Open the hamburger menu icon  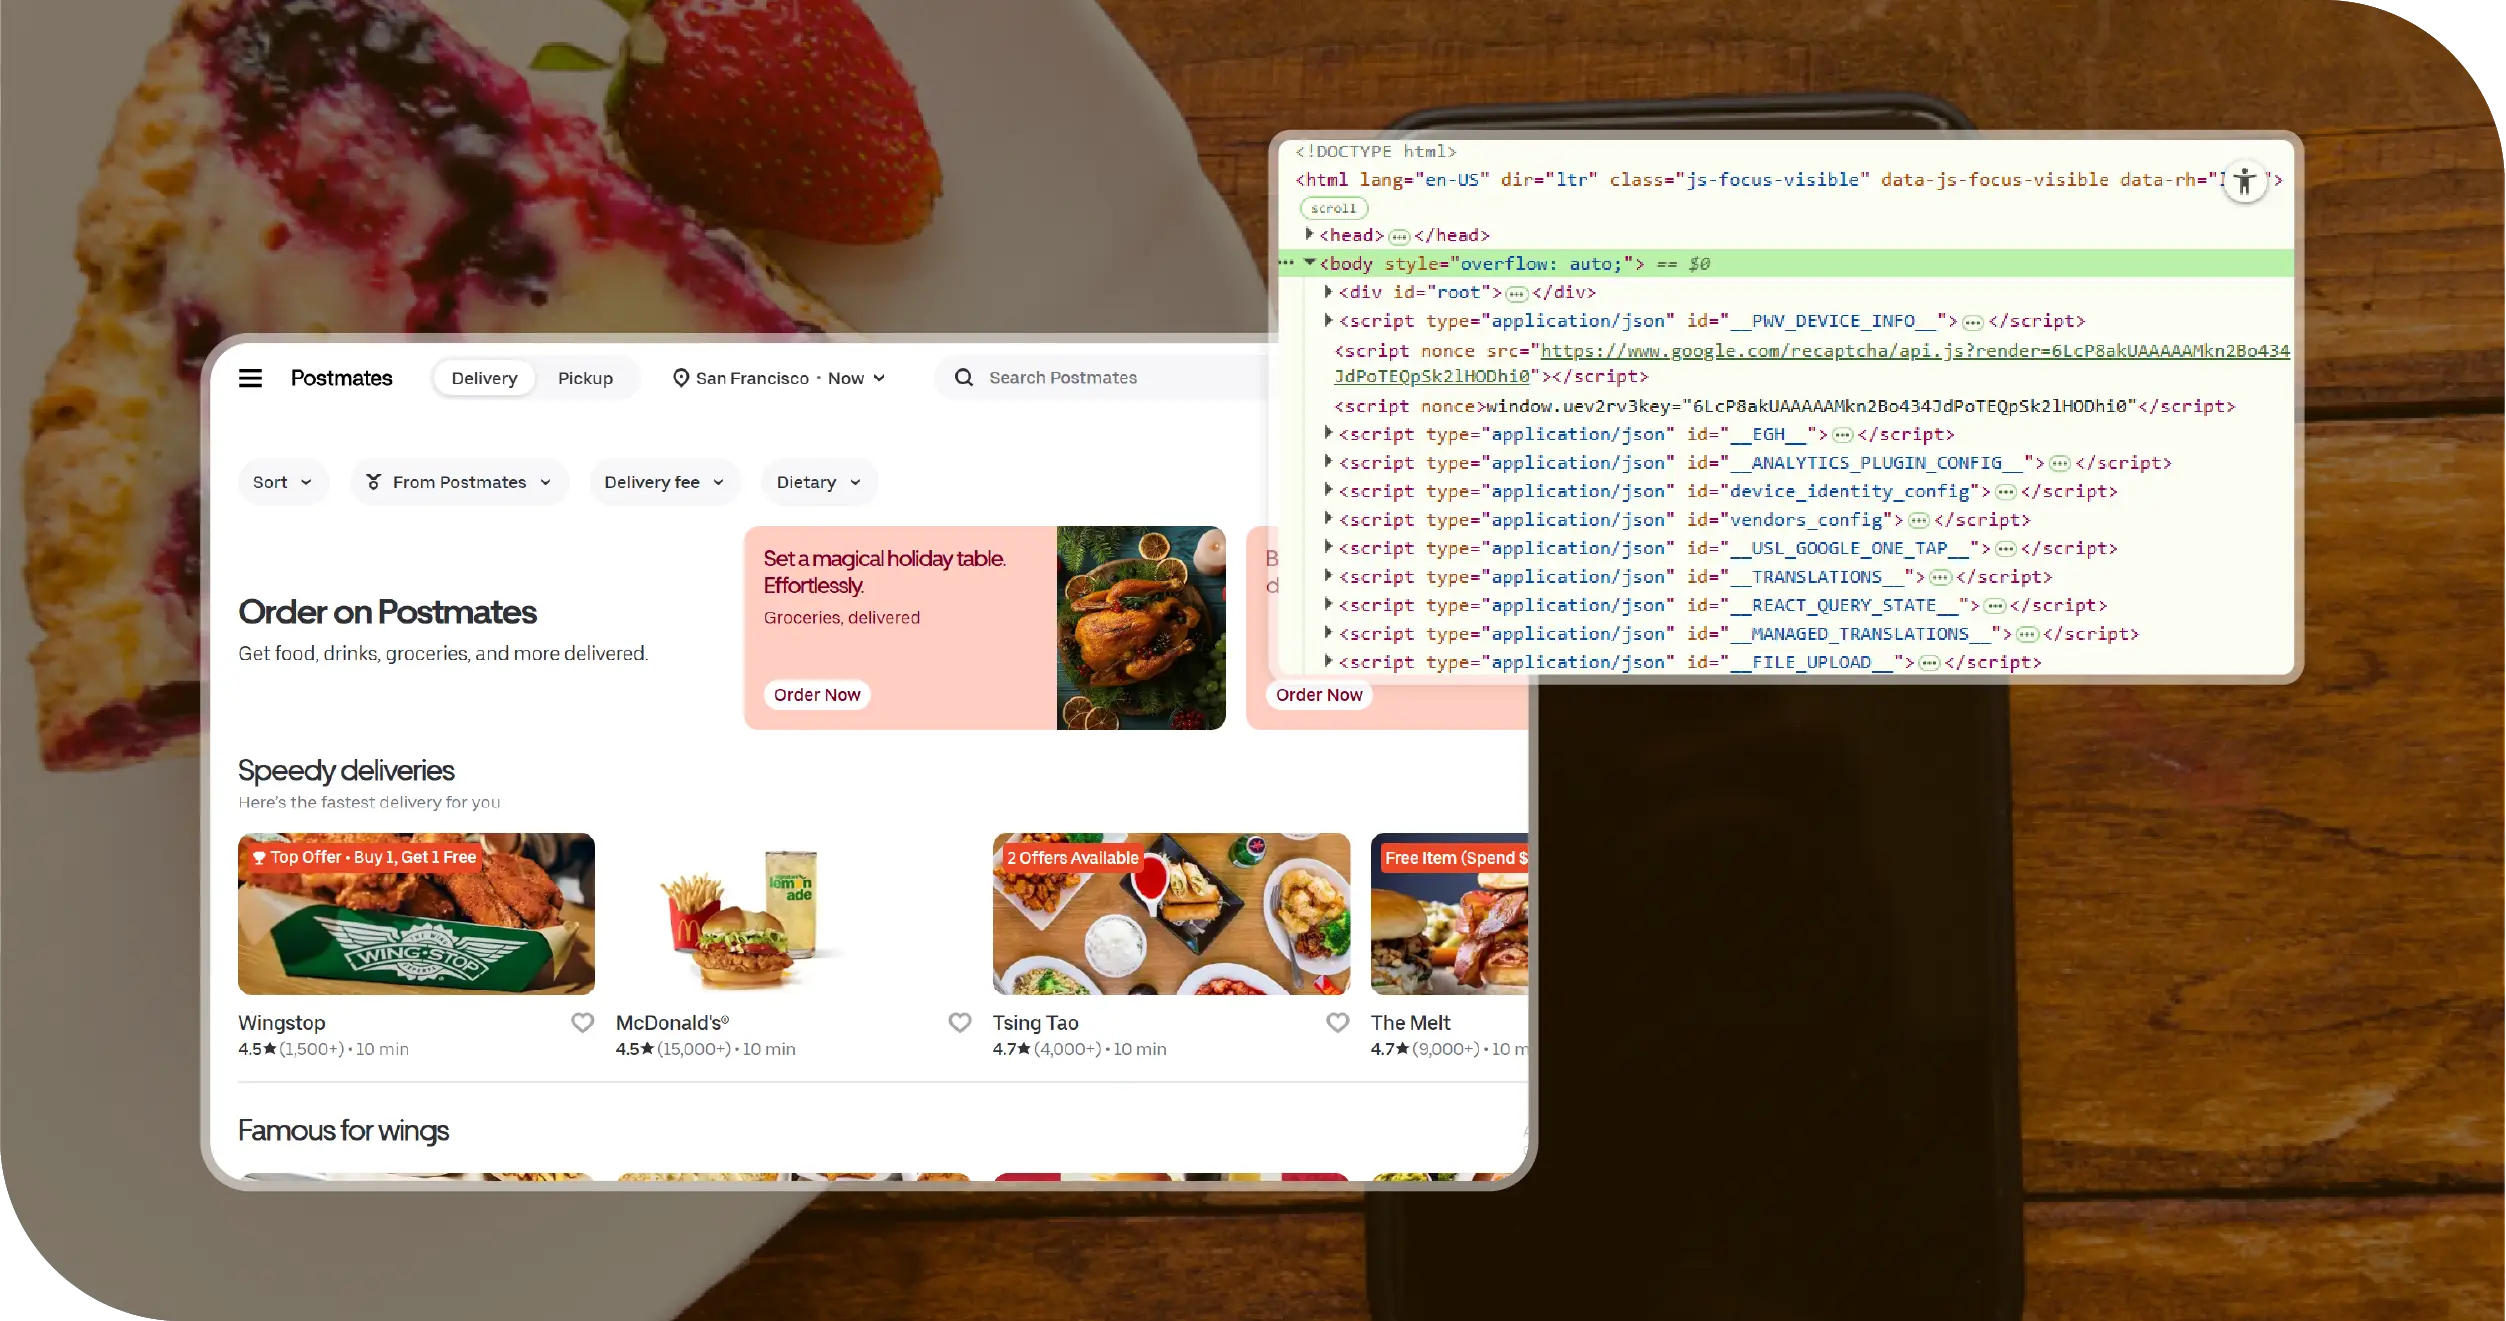click(x=250, y=378)
